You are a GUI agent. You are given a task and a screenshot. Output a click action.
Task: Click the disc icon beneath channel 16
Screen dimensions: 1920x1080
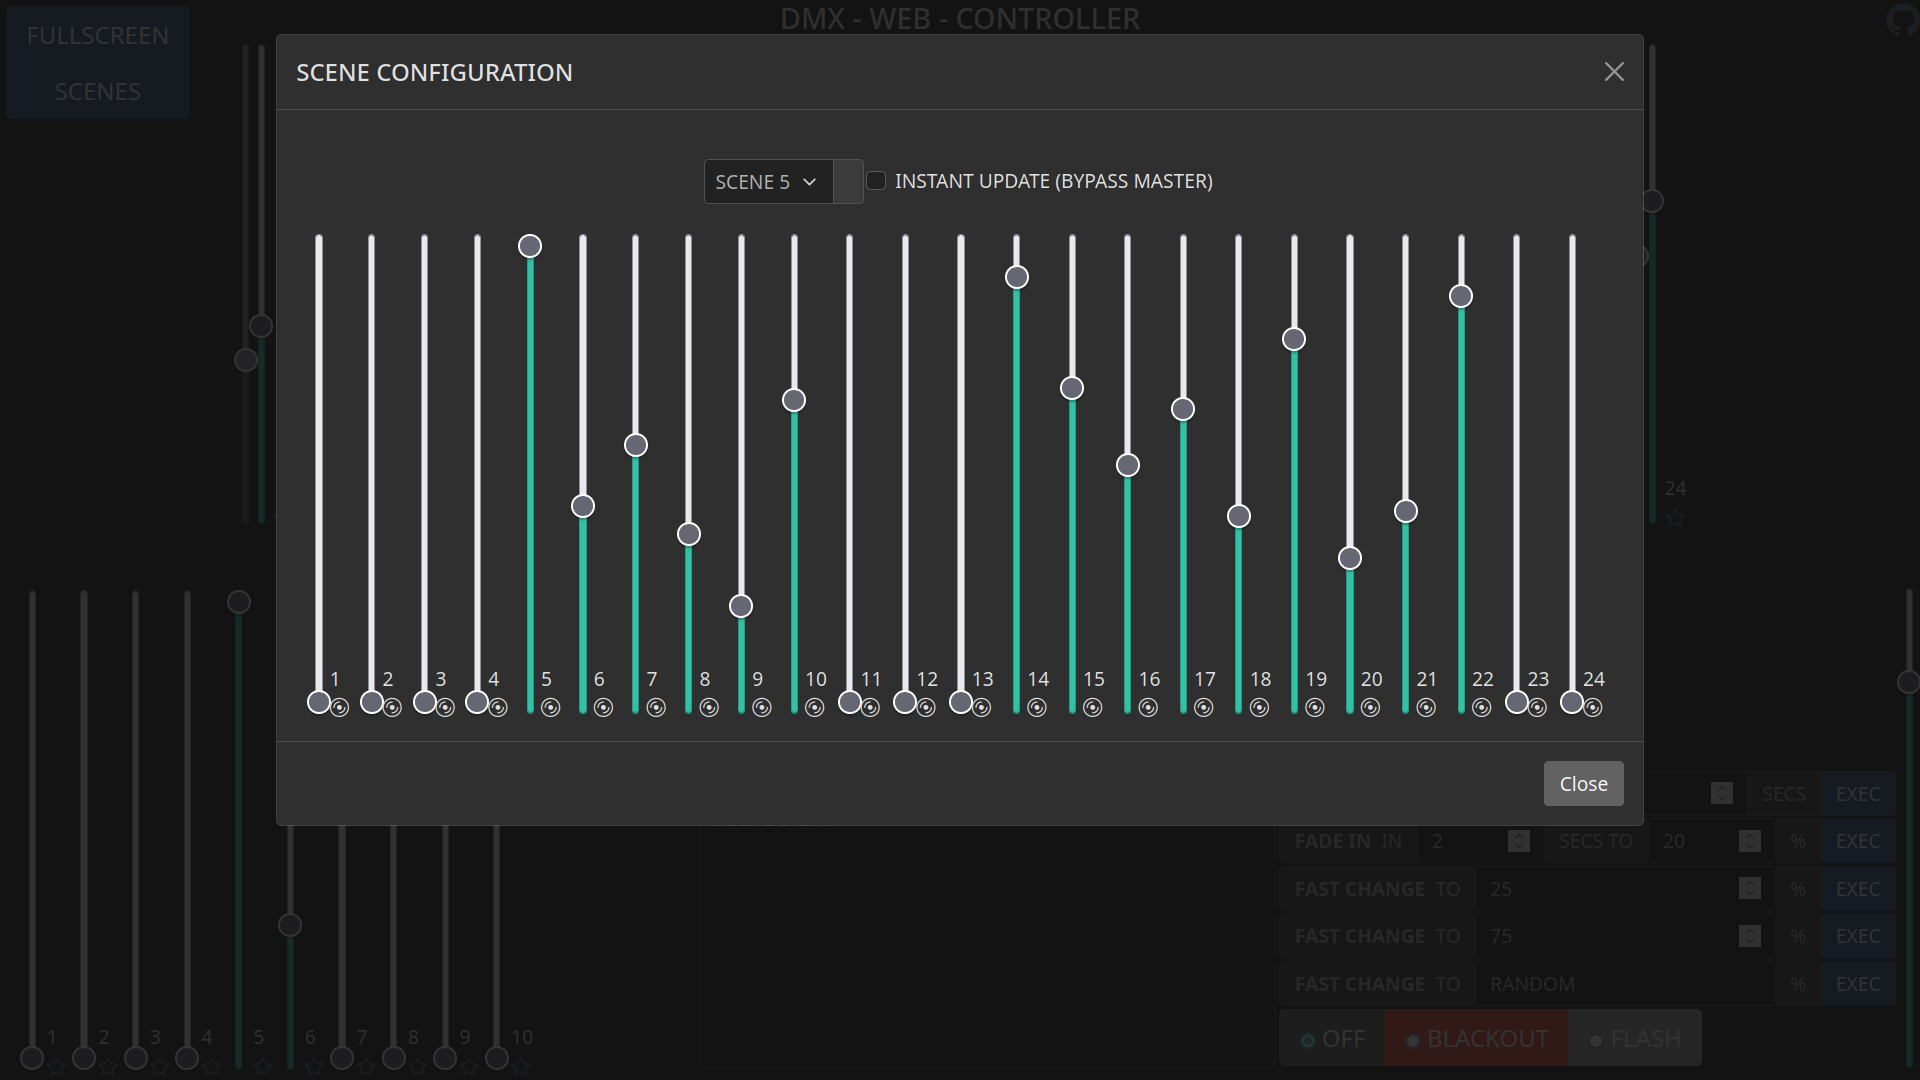[1148, 708]
